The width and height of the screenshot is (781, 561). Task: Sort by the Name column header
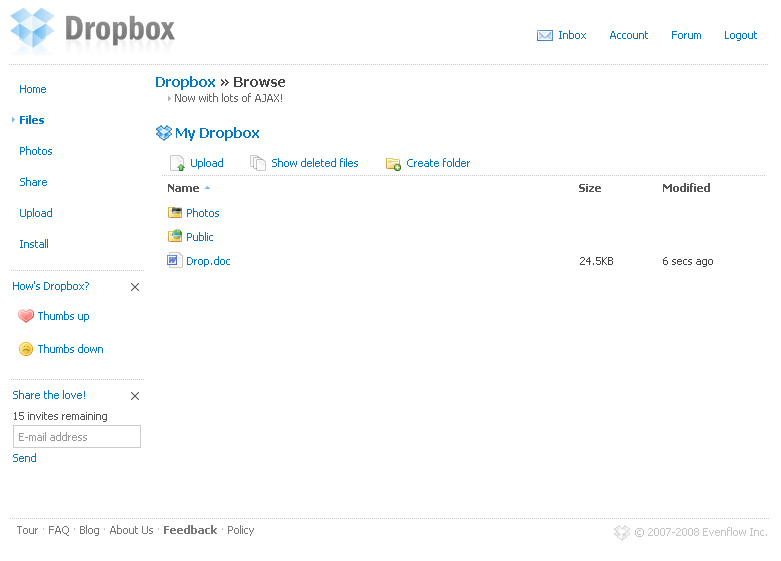(x=183, y=188)
